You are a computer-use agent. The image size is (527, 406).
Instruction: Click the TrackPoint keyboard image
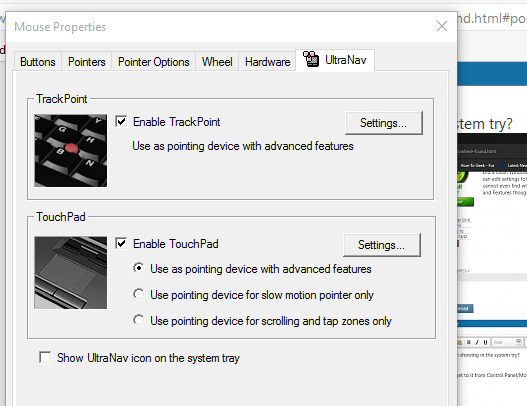71,150
